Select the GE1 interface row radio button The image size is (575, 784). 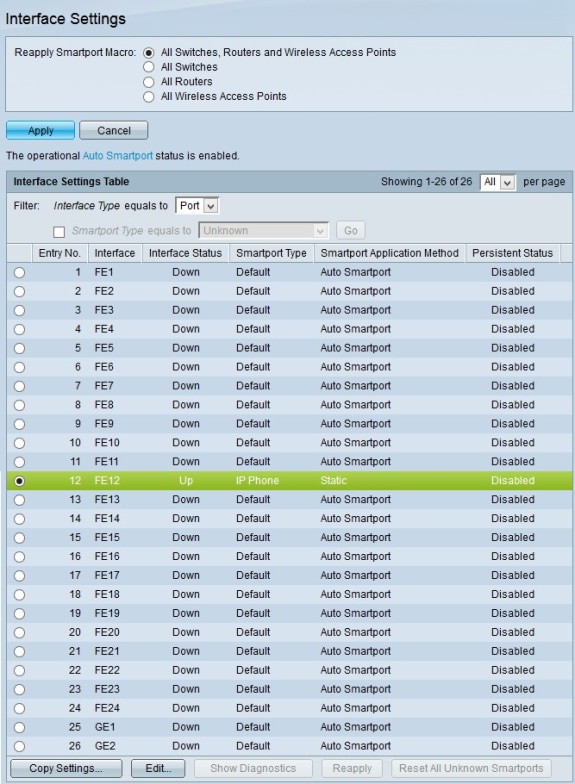[19, 728]
